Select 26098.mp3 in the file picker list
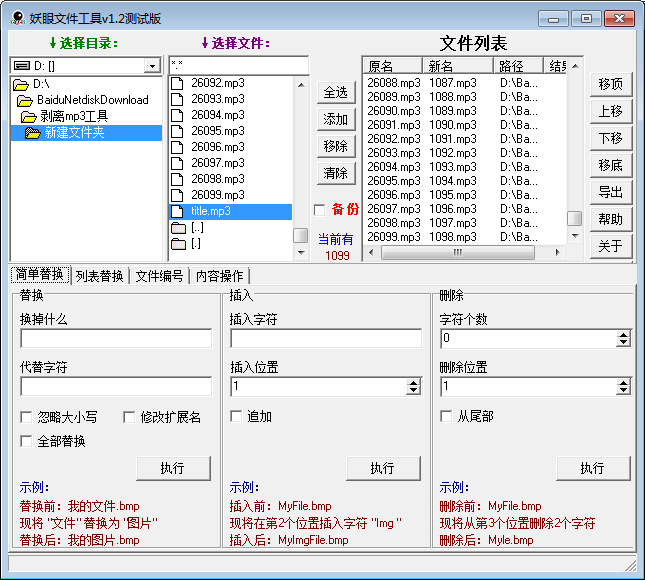Viewport: 645px width, 580px height. pos(218,179)
